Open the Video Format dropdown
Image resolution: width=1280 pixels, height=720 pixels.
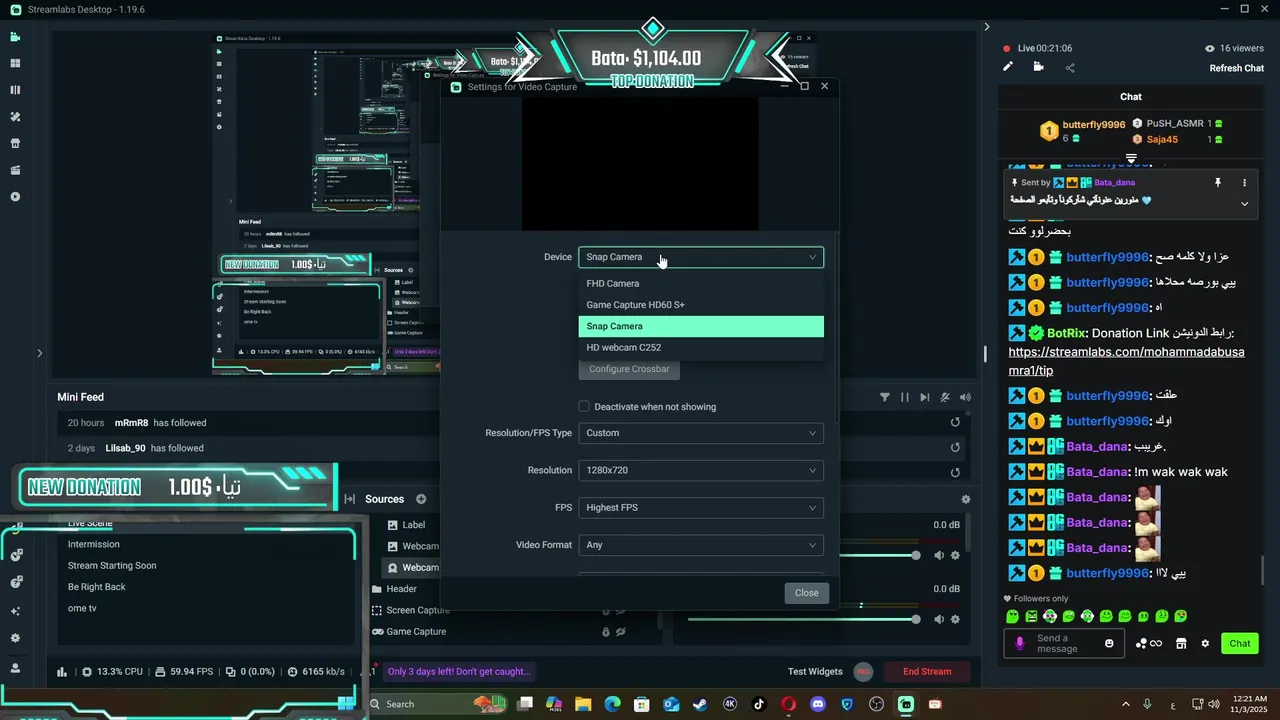[x=701, y=545]
